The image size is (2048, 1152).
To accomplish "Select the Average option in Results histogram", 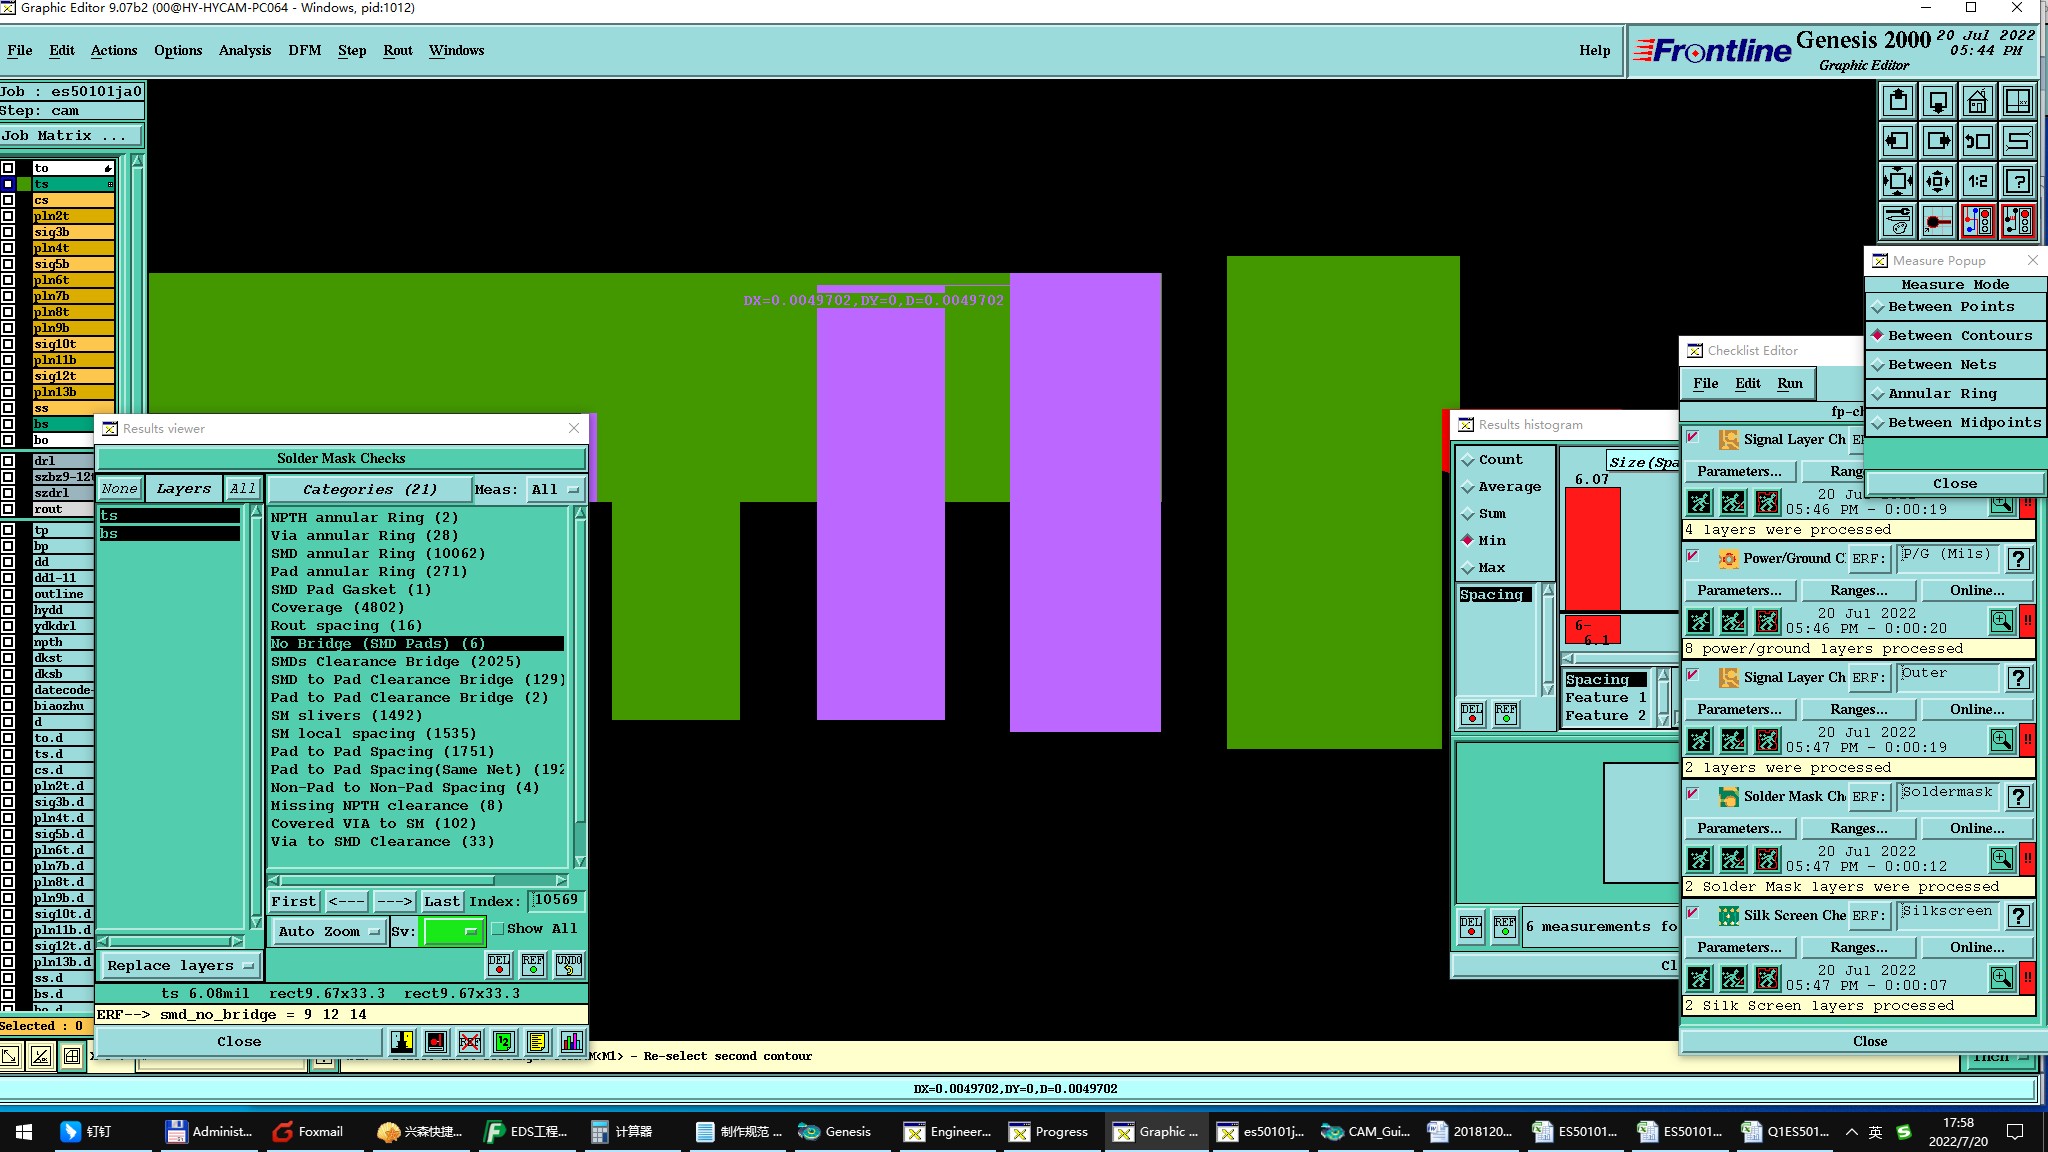I will (1508, 487).
